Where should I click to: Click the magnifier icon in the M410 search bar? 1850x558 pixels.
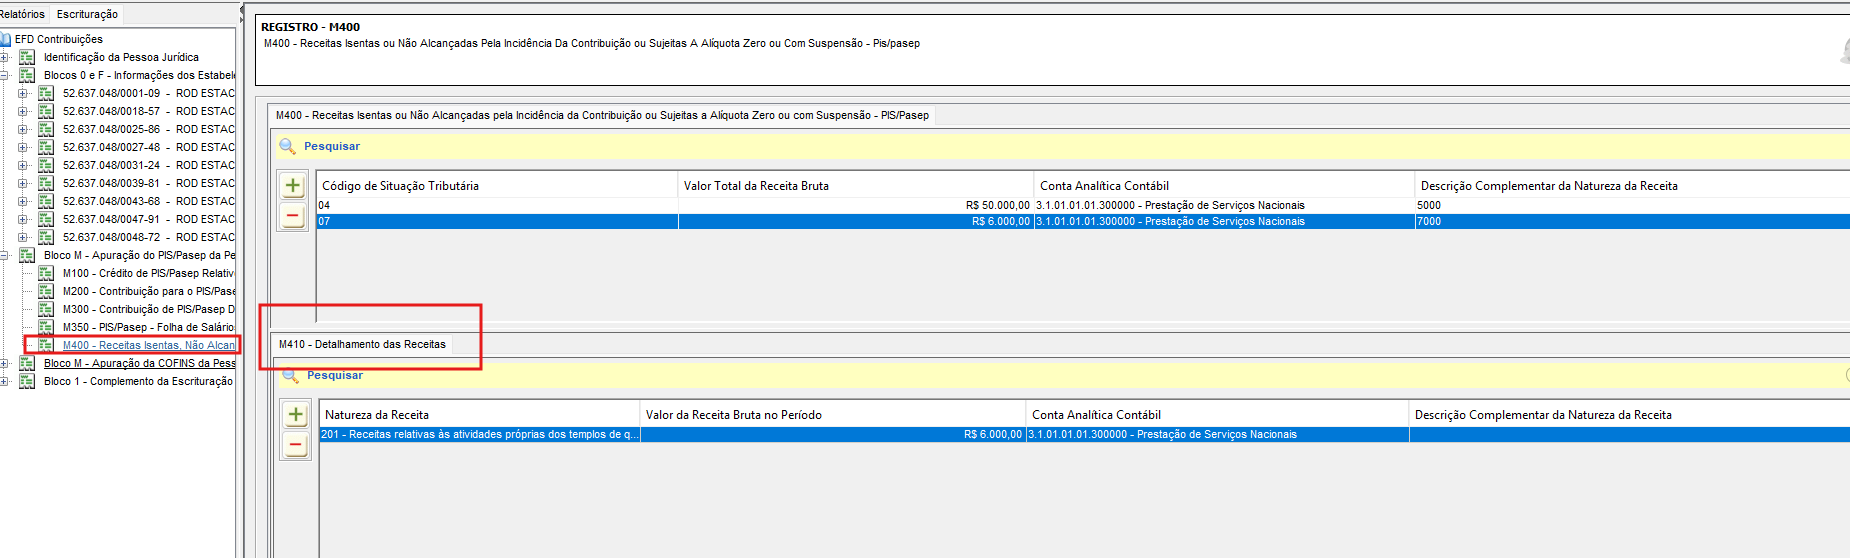pos(290,375)
